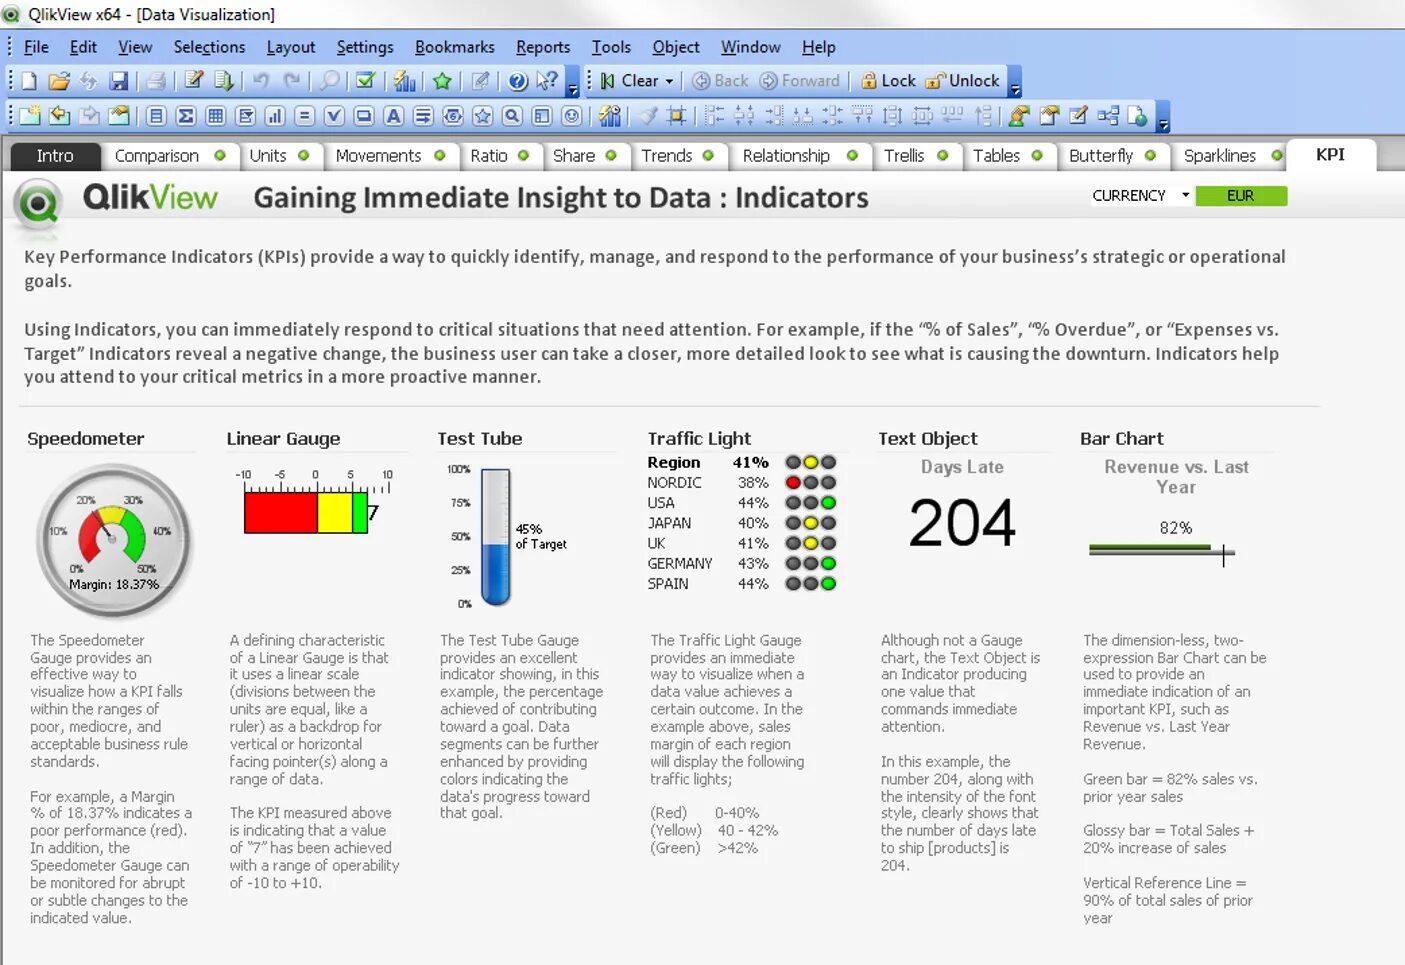Viewport: 1405px width, 965px height.
Task: Create a Search Object icon
Action: tap(512, 116)
